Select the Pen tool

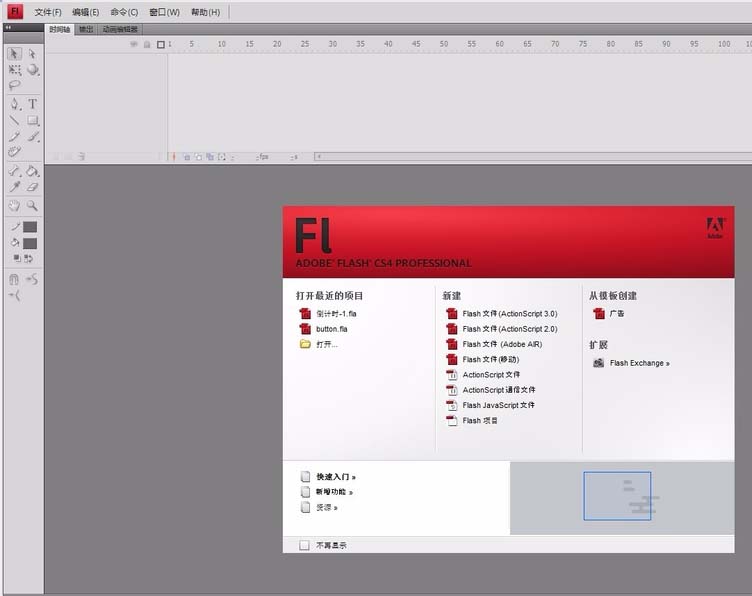coord(14,104)
